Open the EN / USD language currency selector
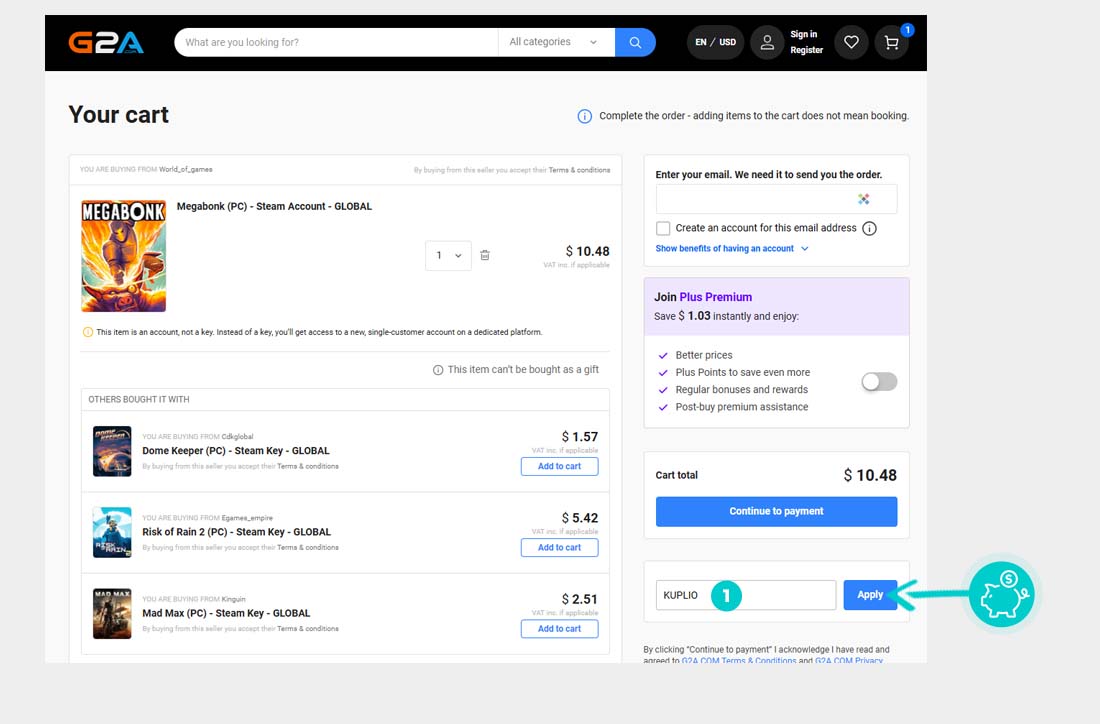The image size is (1100, 724). [x=715, y=42]
